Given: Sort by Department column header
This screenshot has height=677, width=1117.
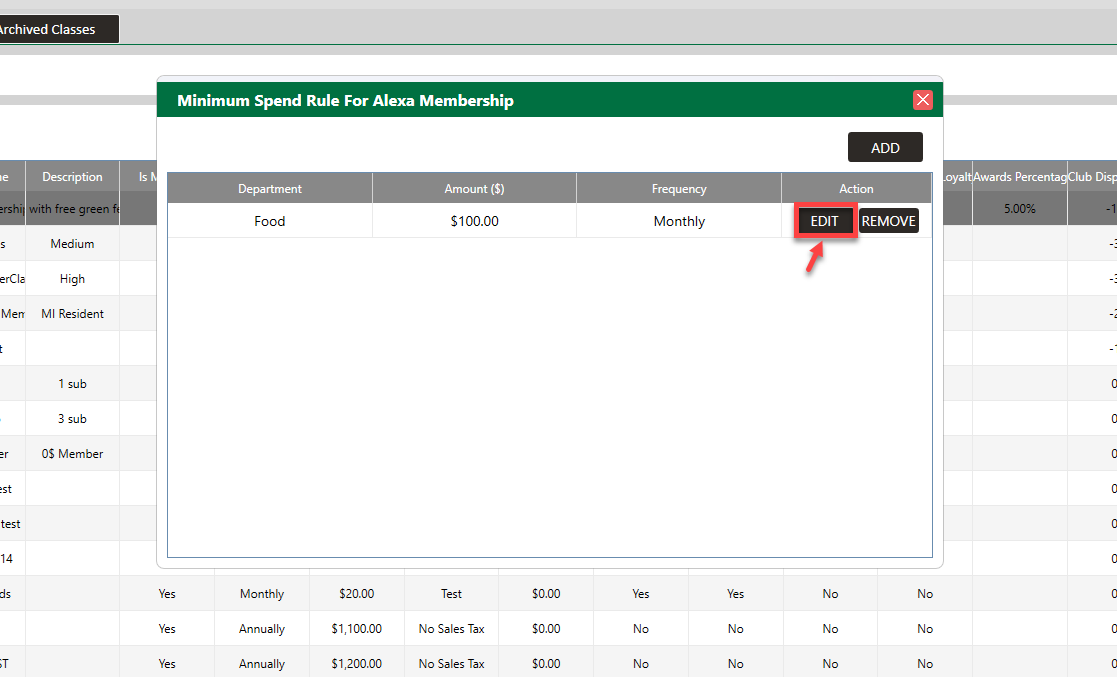Looking at the screenshot, I should pyautogui.click(x=269, y=188).
